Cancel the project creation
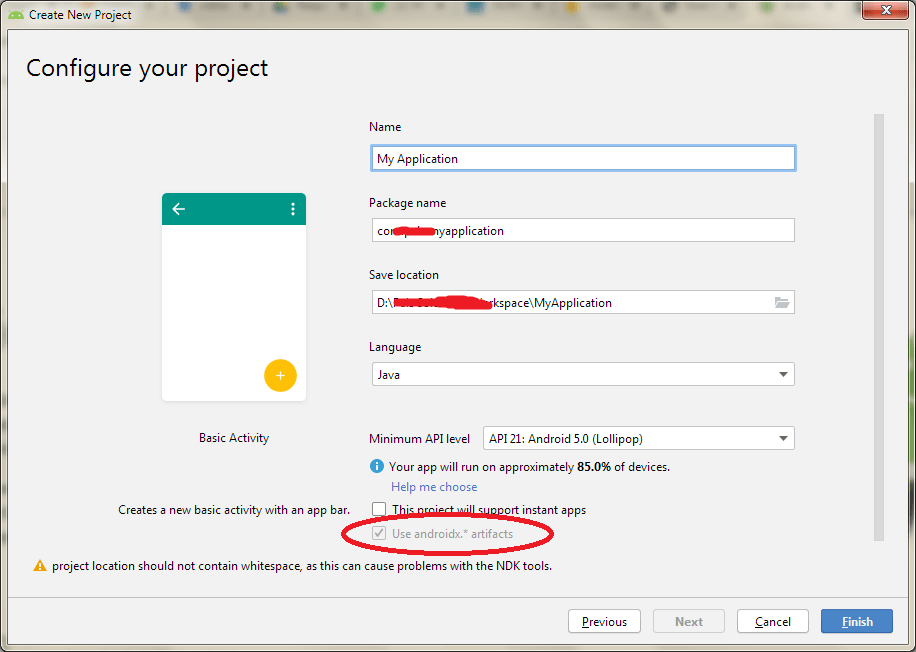The width and height of the screenshot is (916, 652). (772, 621)
